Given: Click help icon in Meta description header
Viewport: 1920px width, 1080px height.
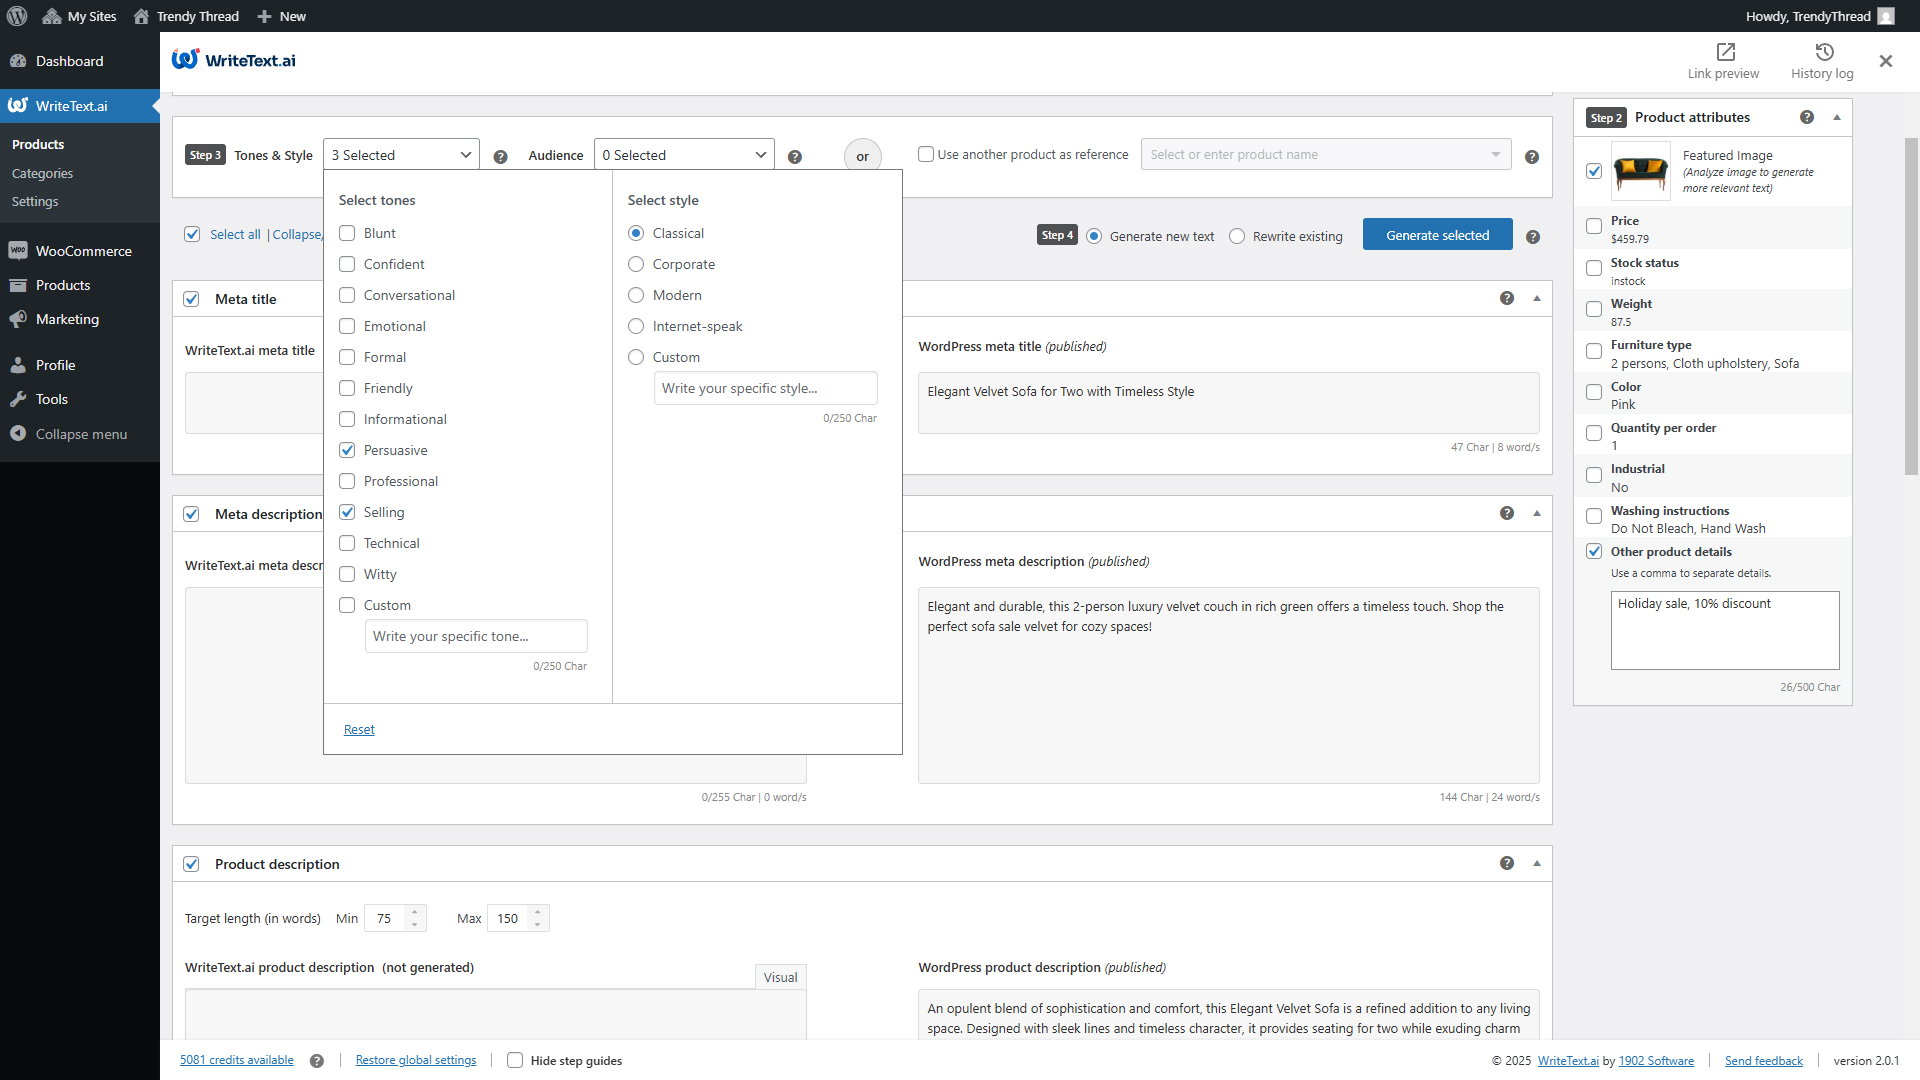Looking at the screenshot, I should pos(1507,513).
